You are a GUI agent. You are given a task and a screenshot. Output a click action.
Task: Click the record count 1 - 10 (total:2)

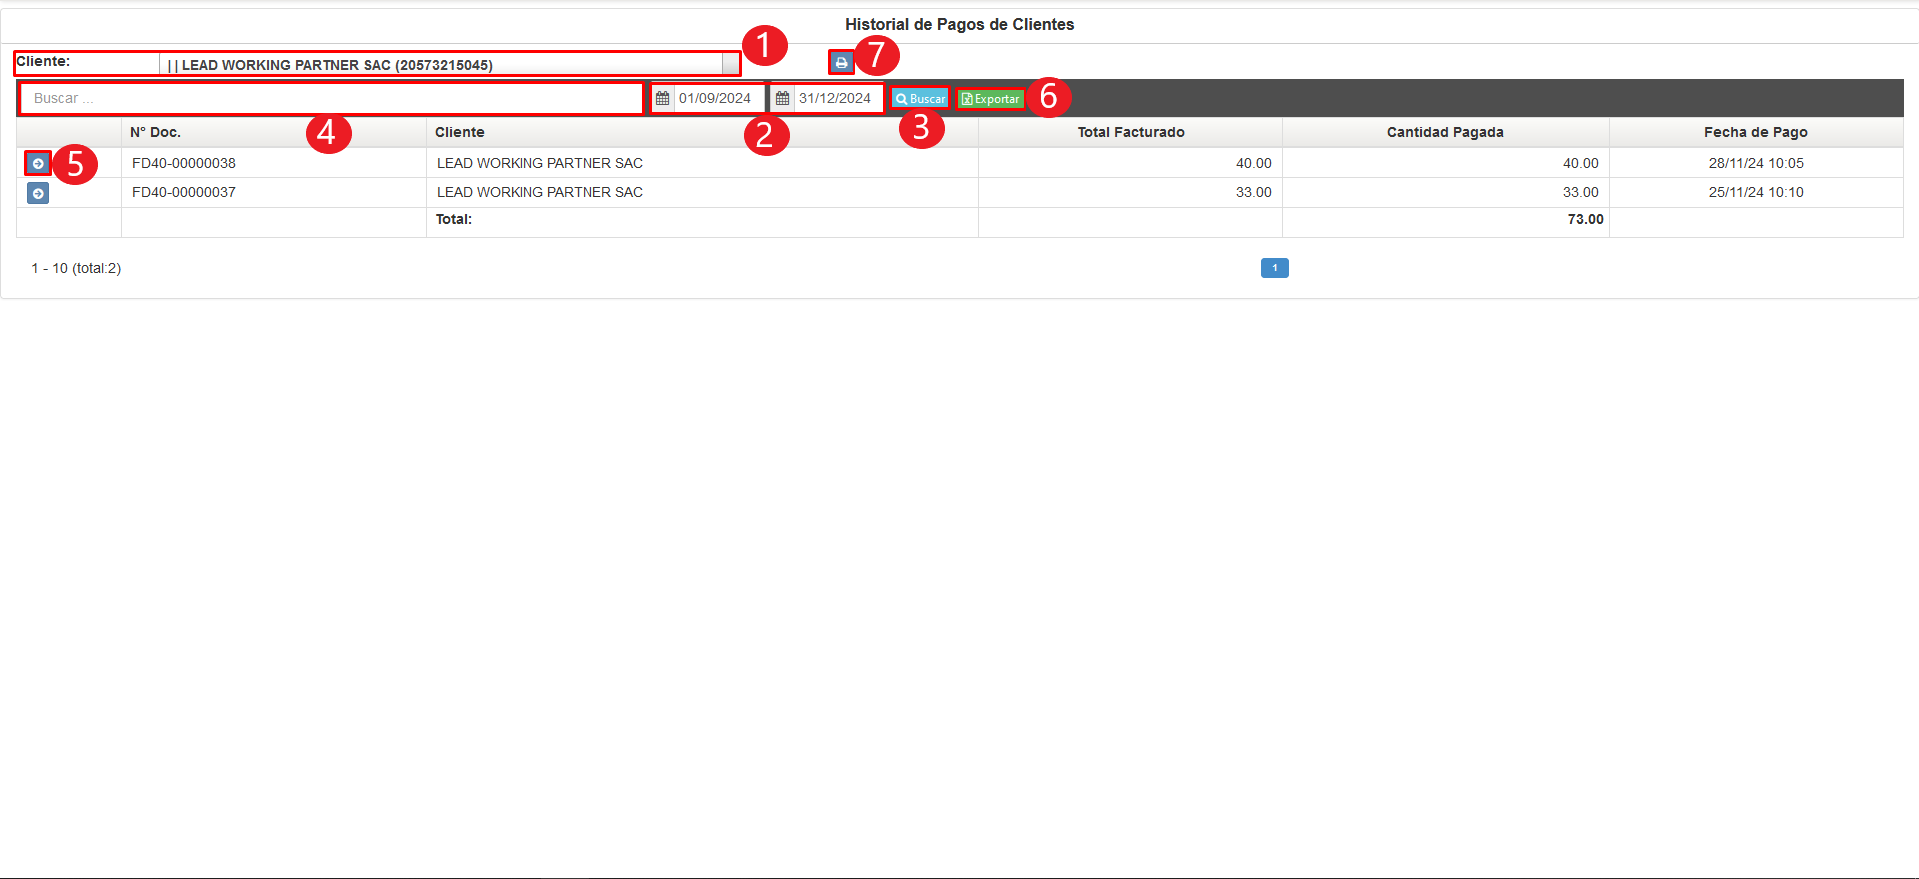click(x=76, y=268)
